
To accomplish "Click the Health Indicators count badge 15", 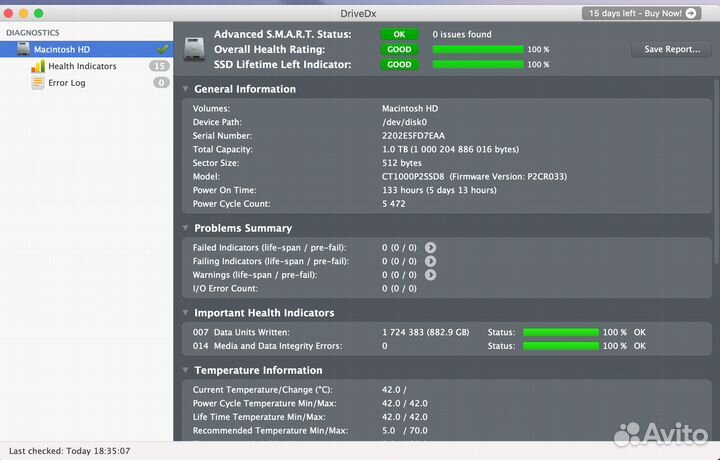I will pos(159,66).
